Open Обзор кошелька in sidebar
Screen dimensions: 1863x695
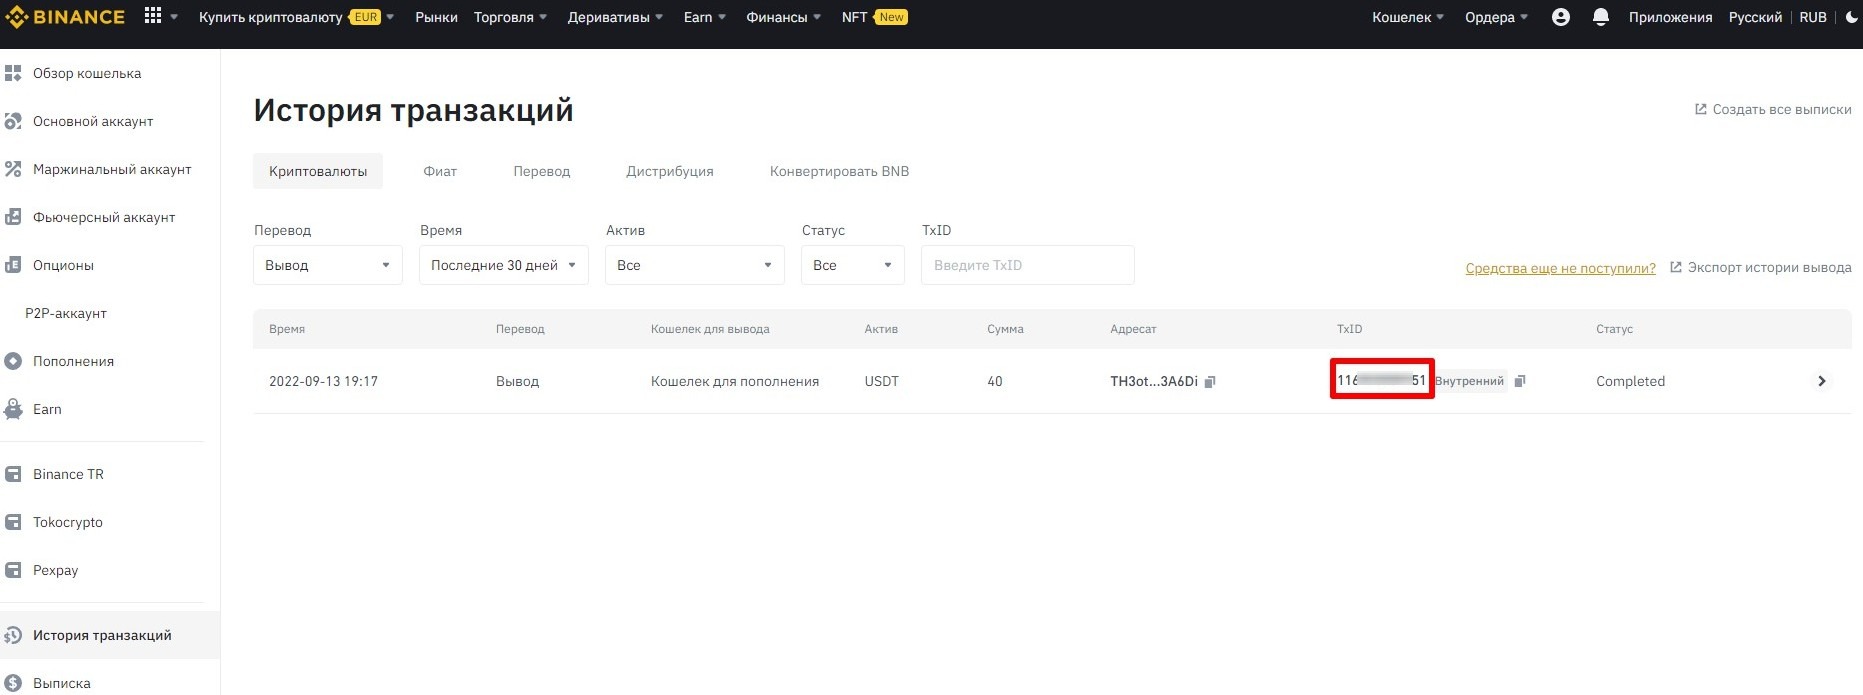(x=87, y=73)
